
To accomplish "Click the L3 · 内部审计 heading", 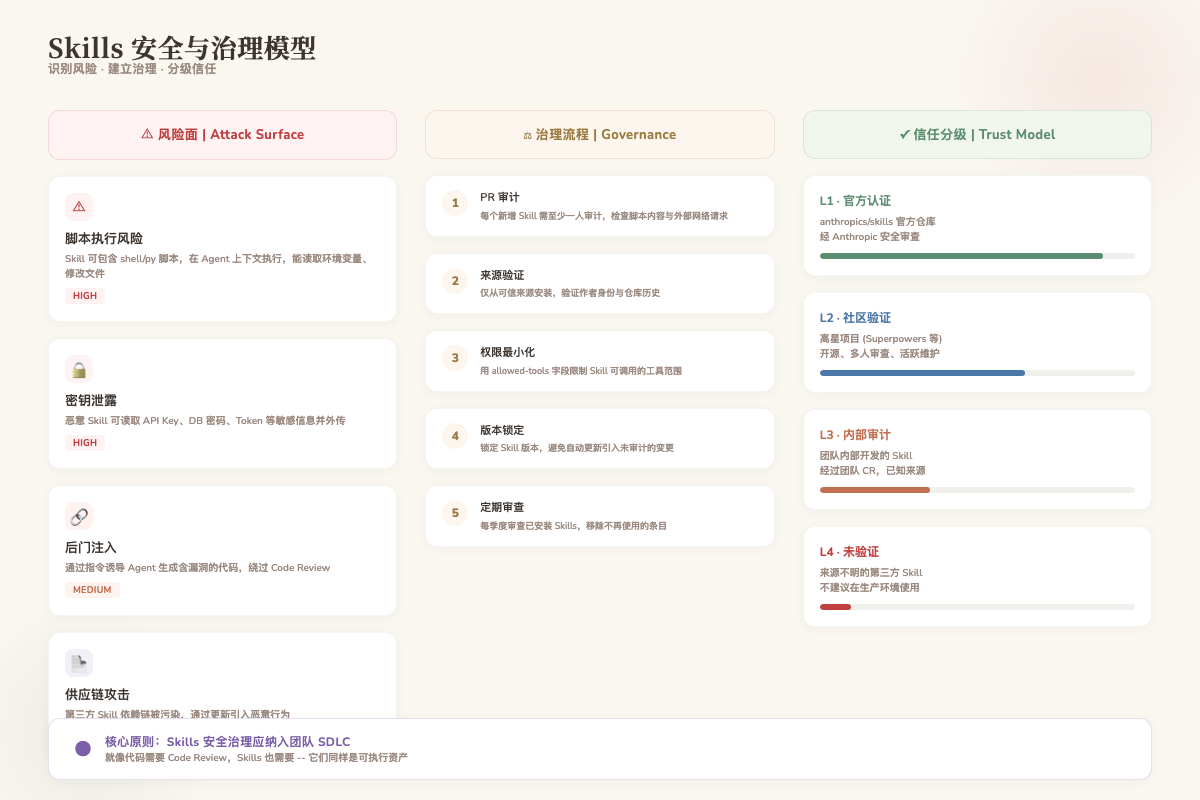I will (x=855, y=435).
